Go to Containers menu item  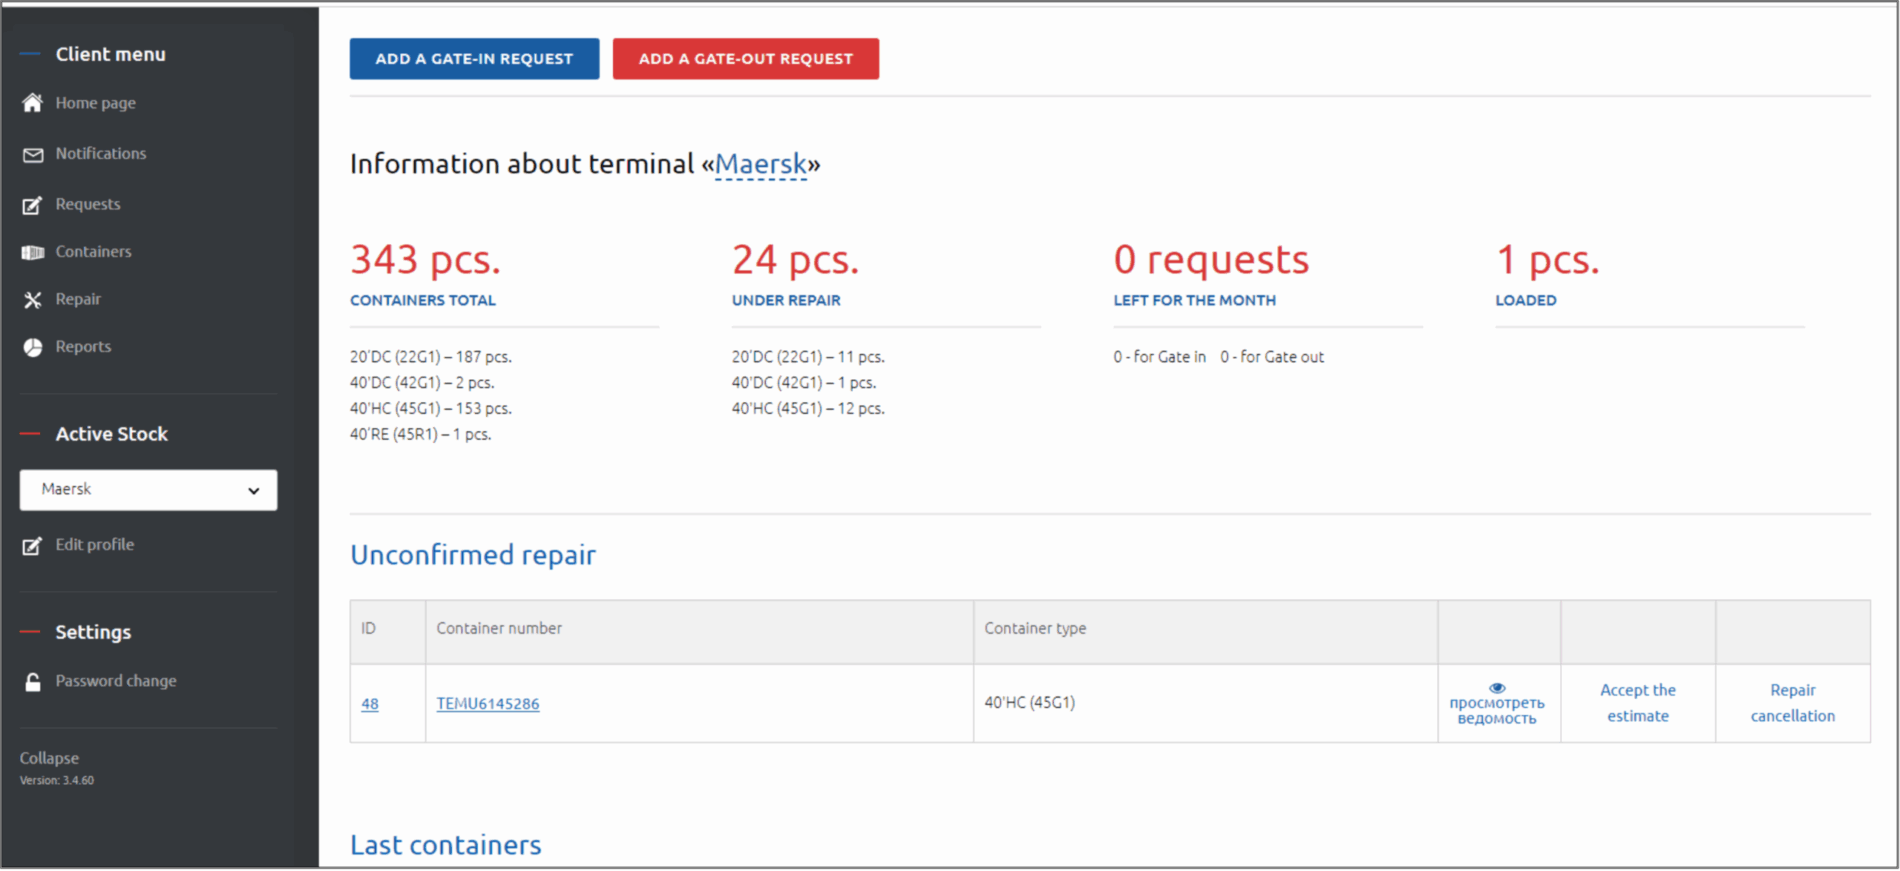[93, 251]
